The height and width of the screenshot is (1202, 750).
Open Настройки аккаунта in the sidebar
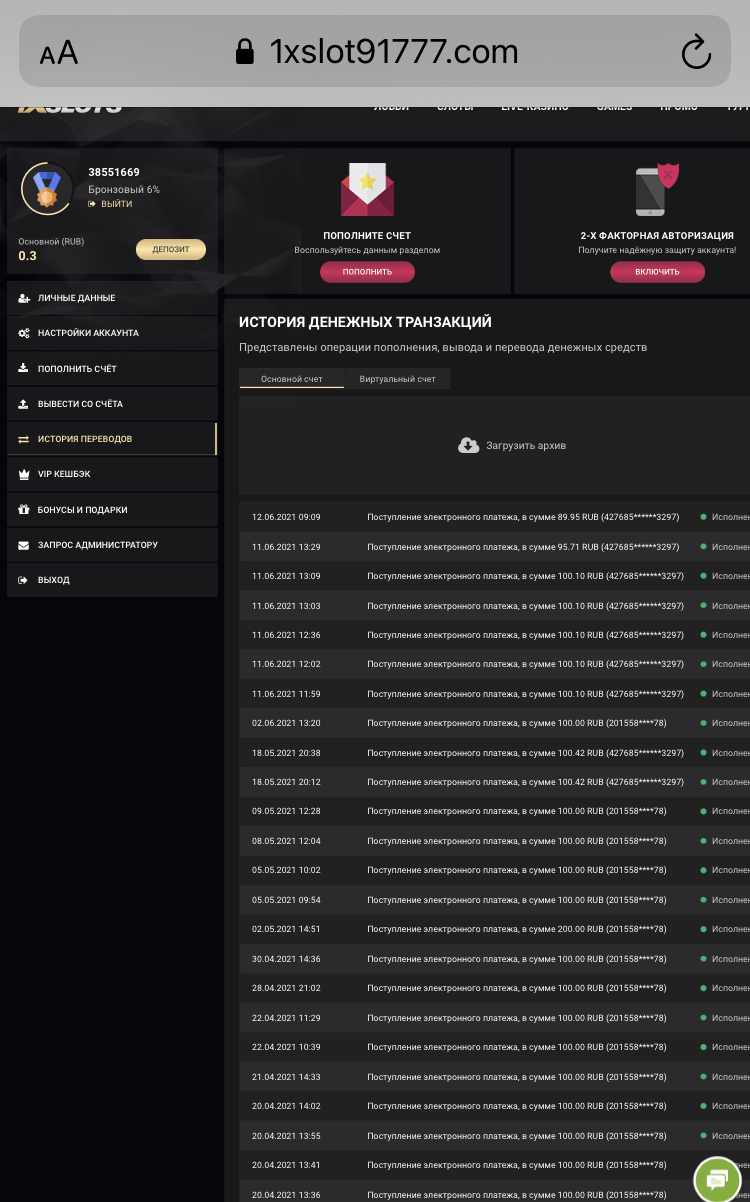coord(88,333)
